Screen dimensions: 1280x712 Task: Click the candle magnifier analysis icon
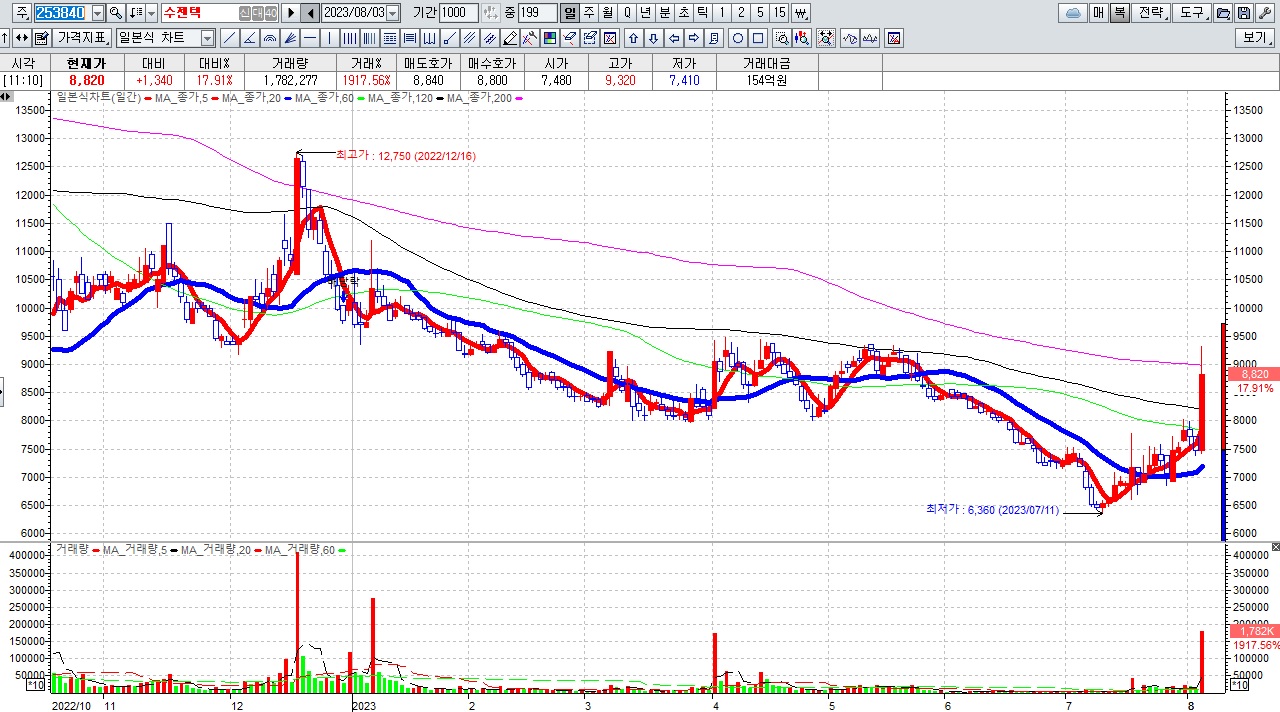(x=802, y=38)
